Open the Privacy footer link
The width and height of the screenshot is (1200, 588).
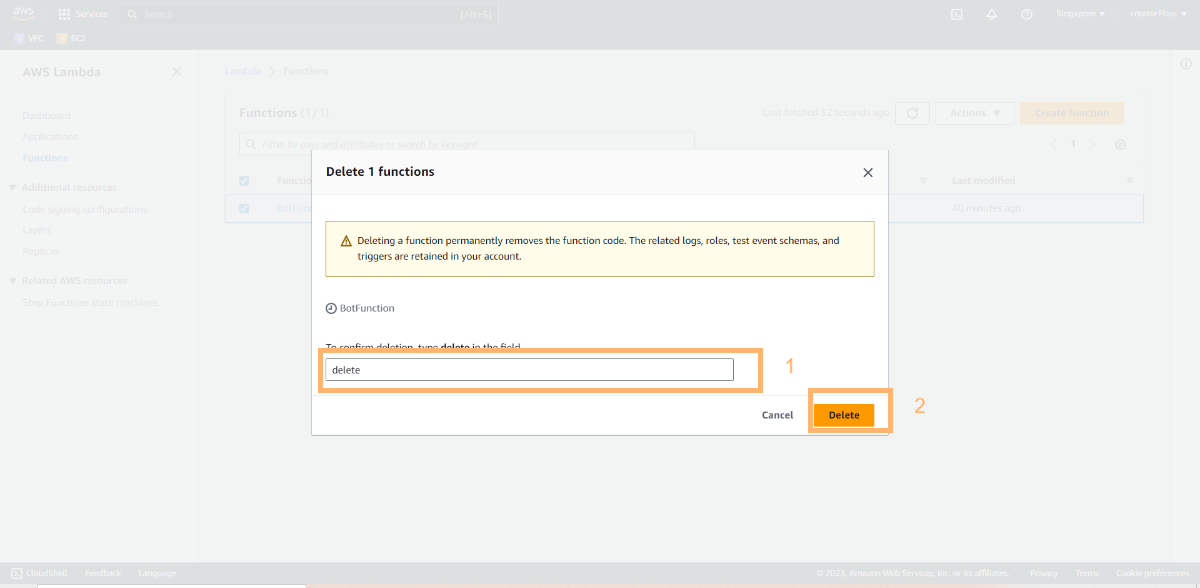click(x=1043, y=573)
